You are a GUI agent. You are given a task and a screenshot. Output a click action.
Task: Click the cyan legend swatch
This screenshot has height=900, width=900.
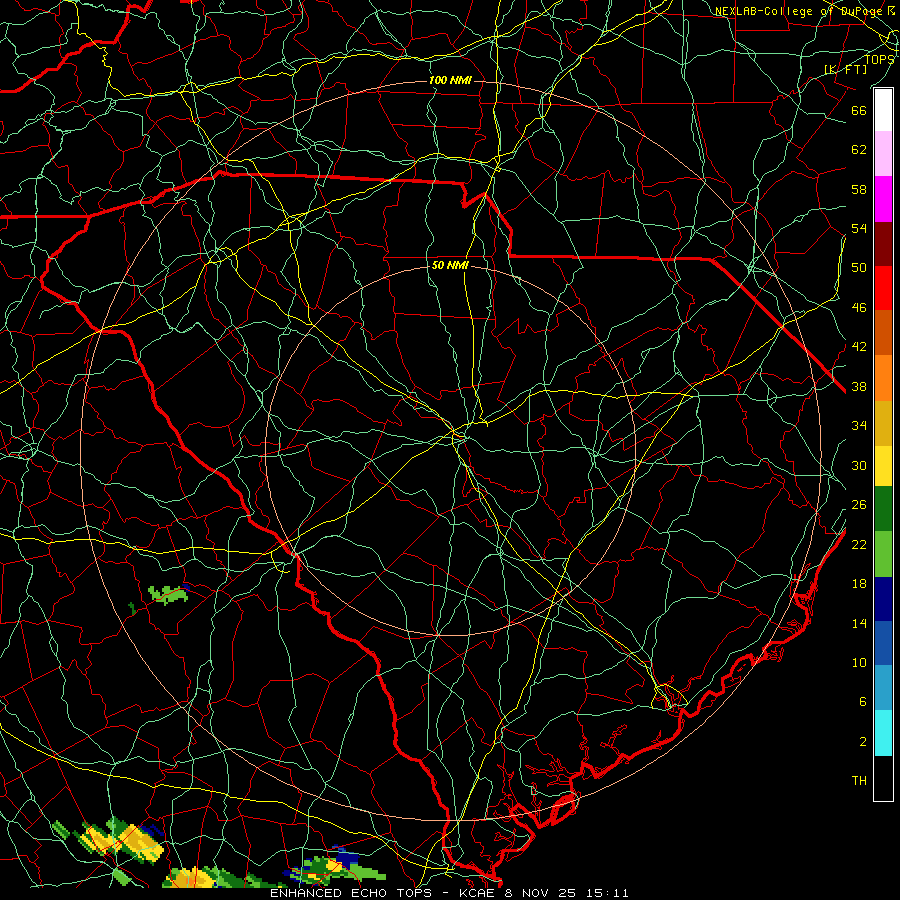(x=883, y=733)
